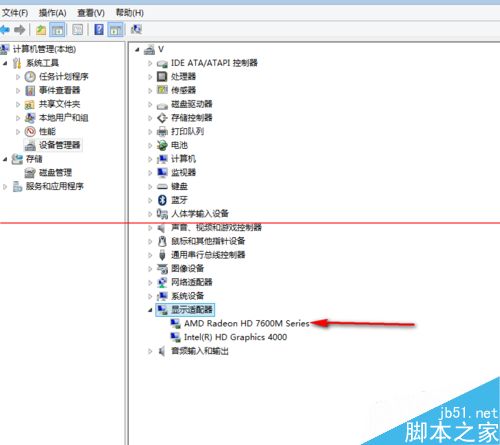The image size is (500, 445).
Task: Click the Properties toolbar icon
Action: (x=78, y=30)
